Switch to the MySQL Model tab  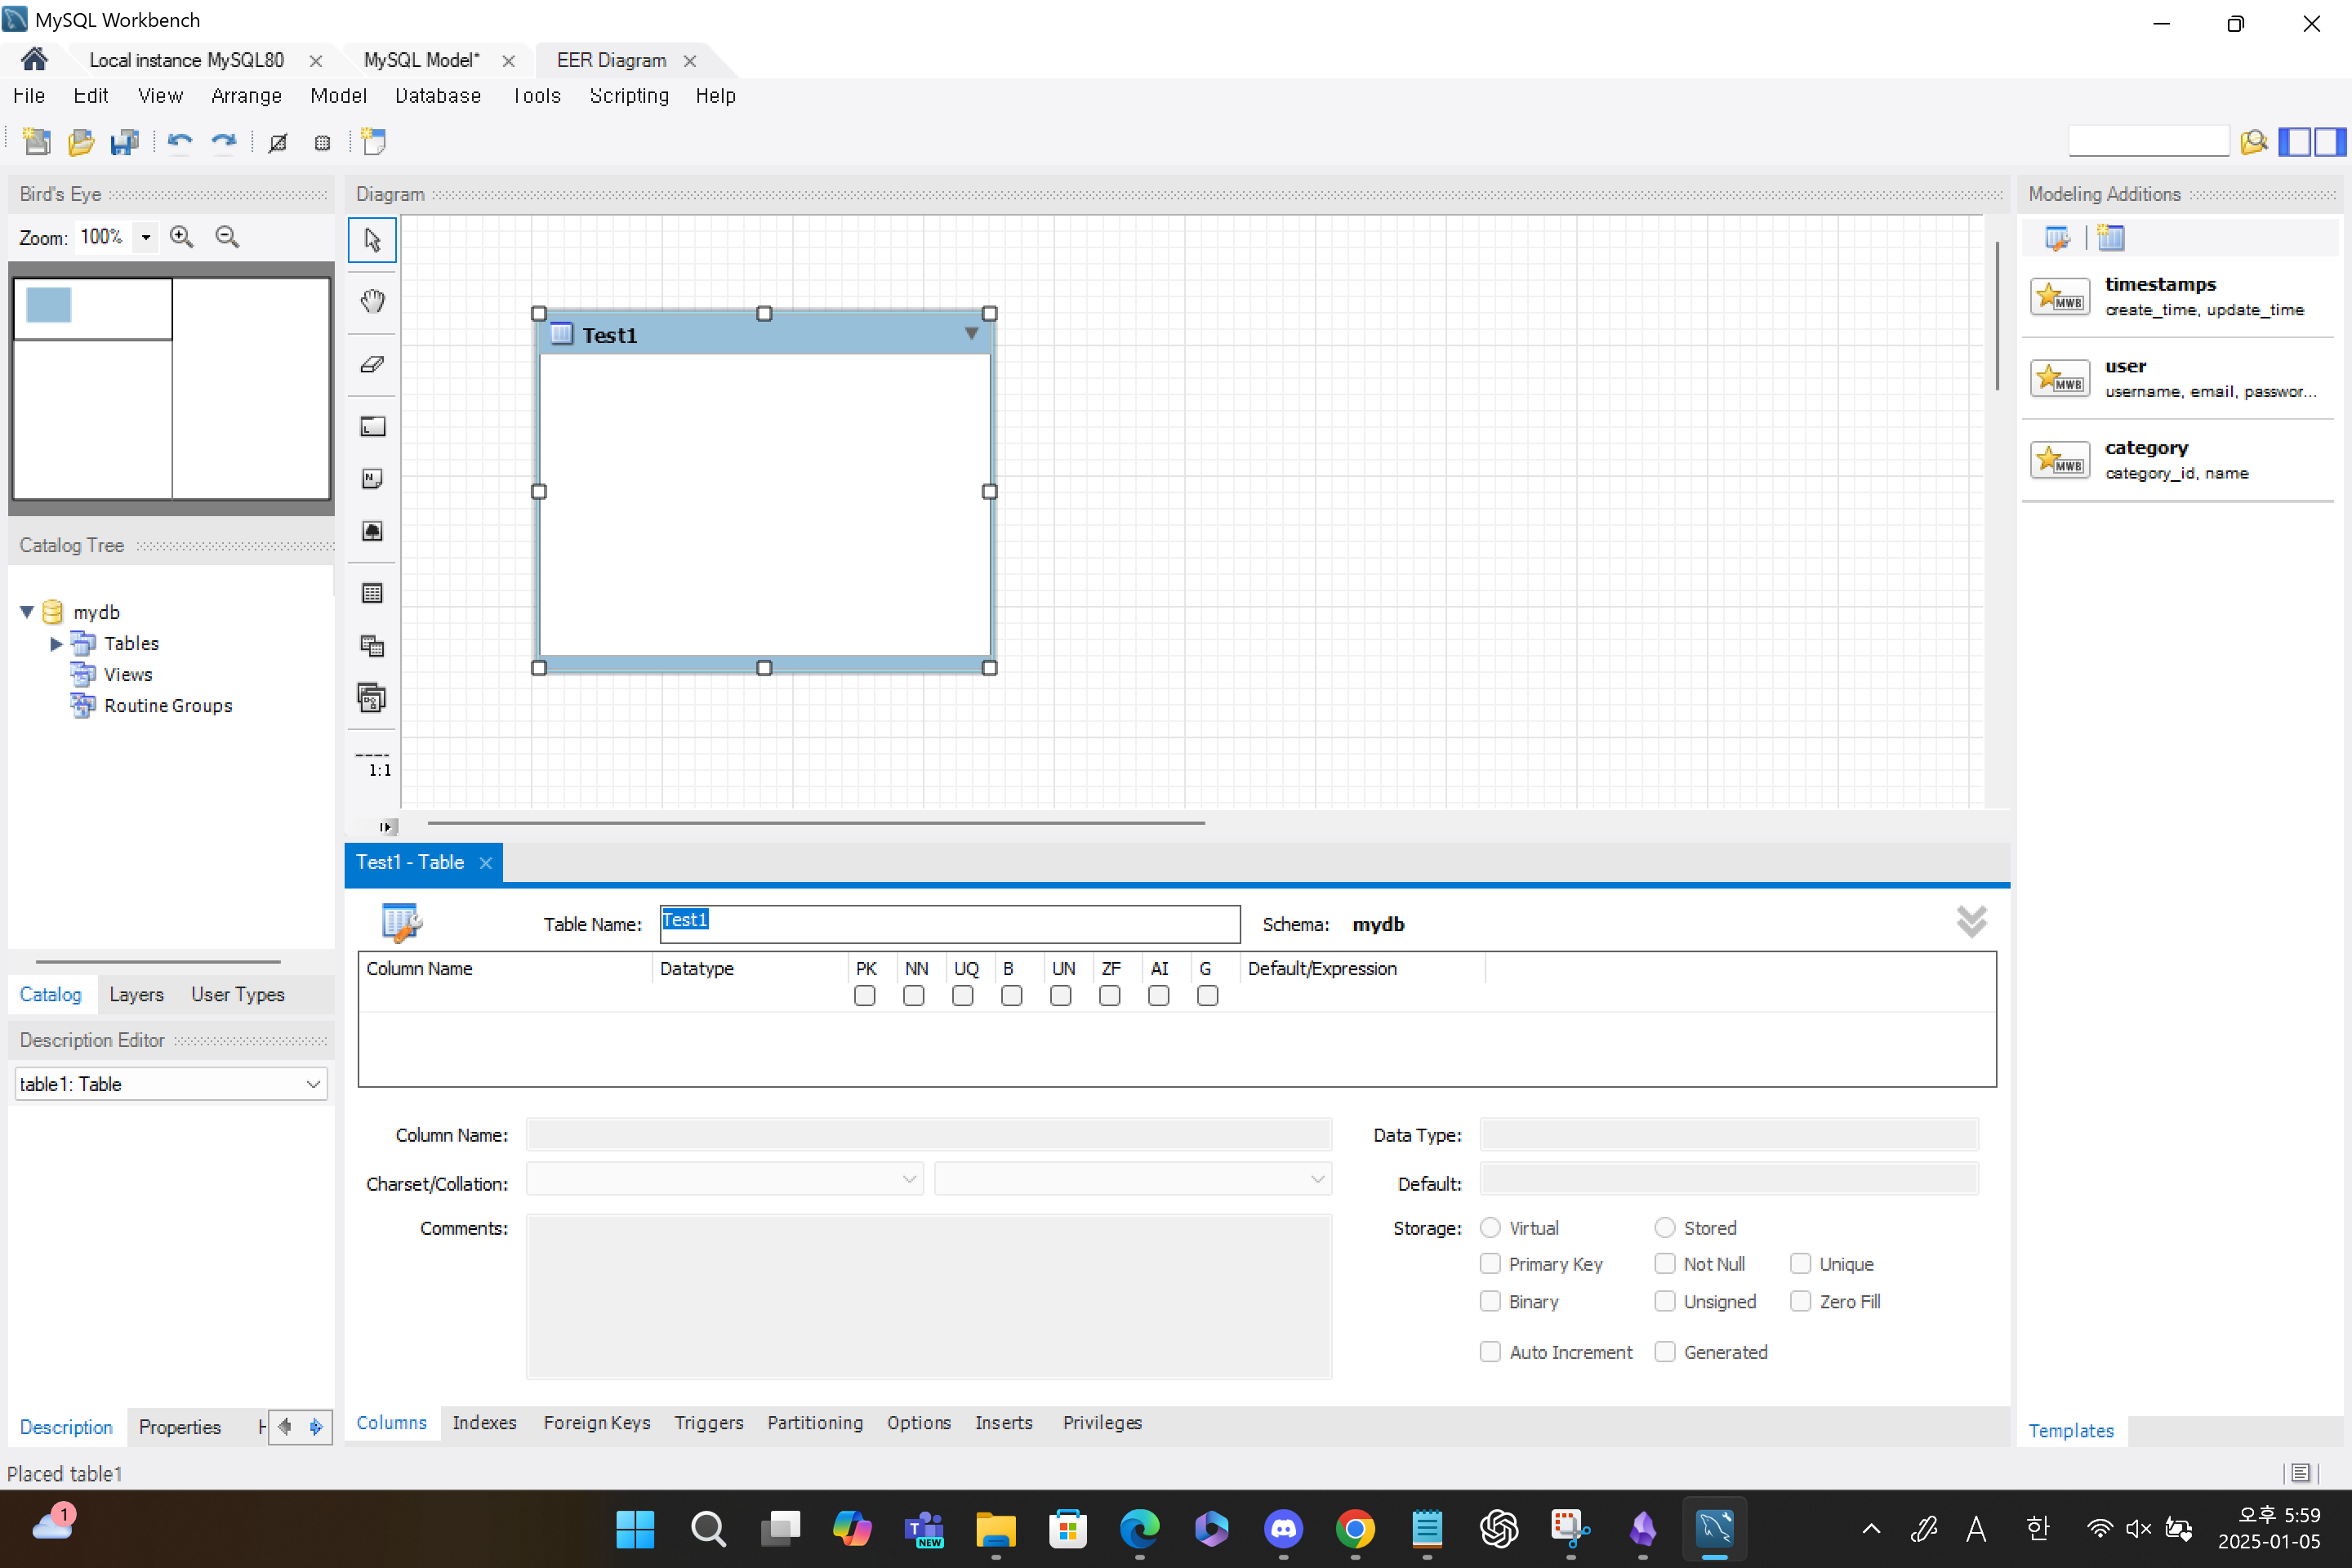422,60
